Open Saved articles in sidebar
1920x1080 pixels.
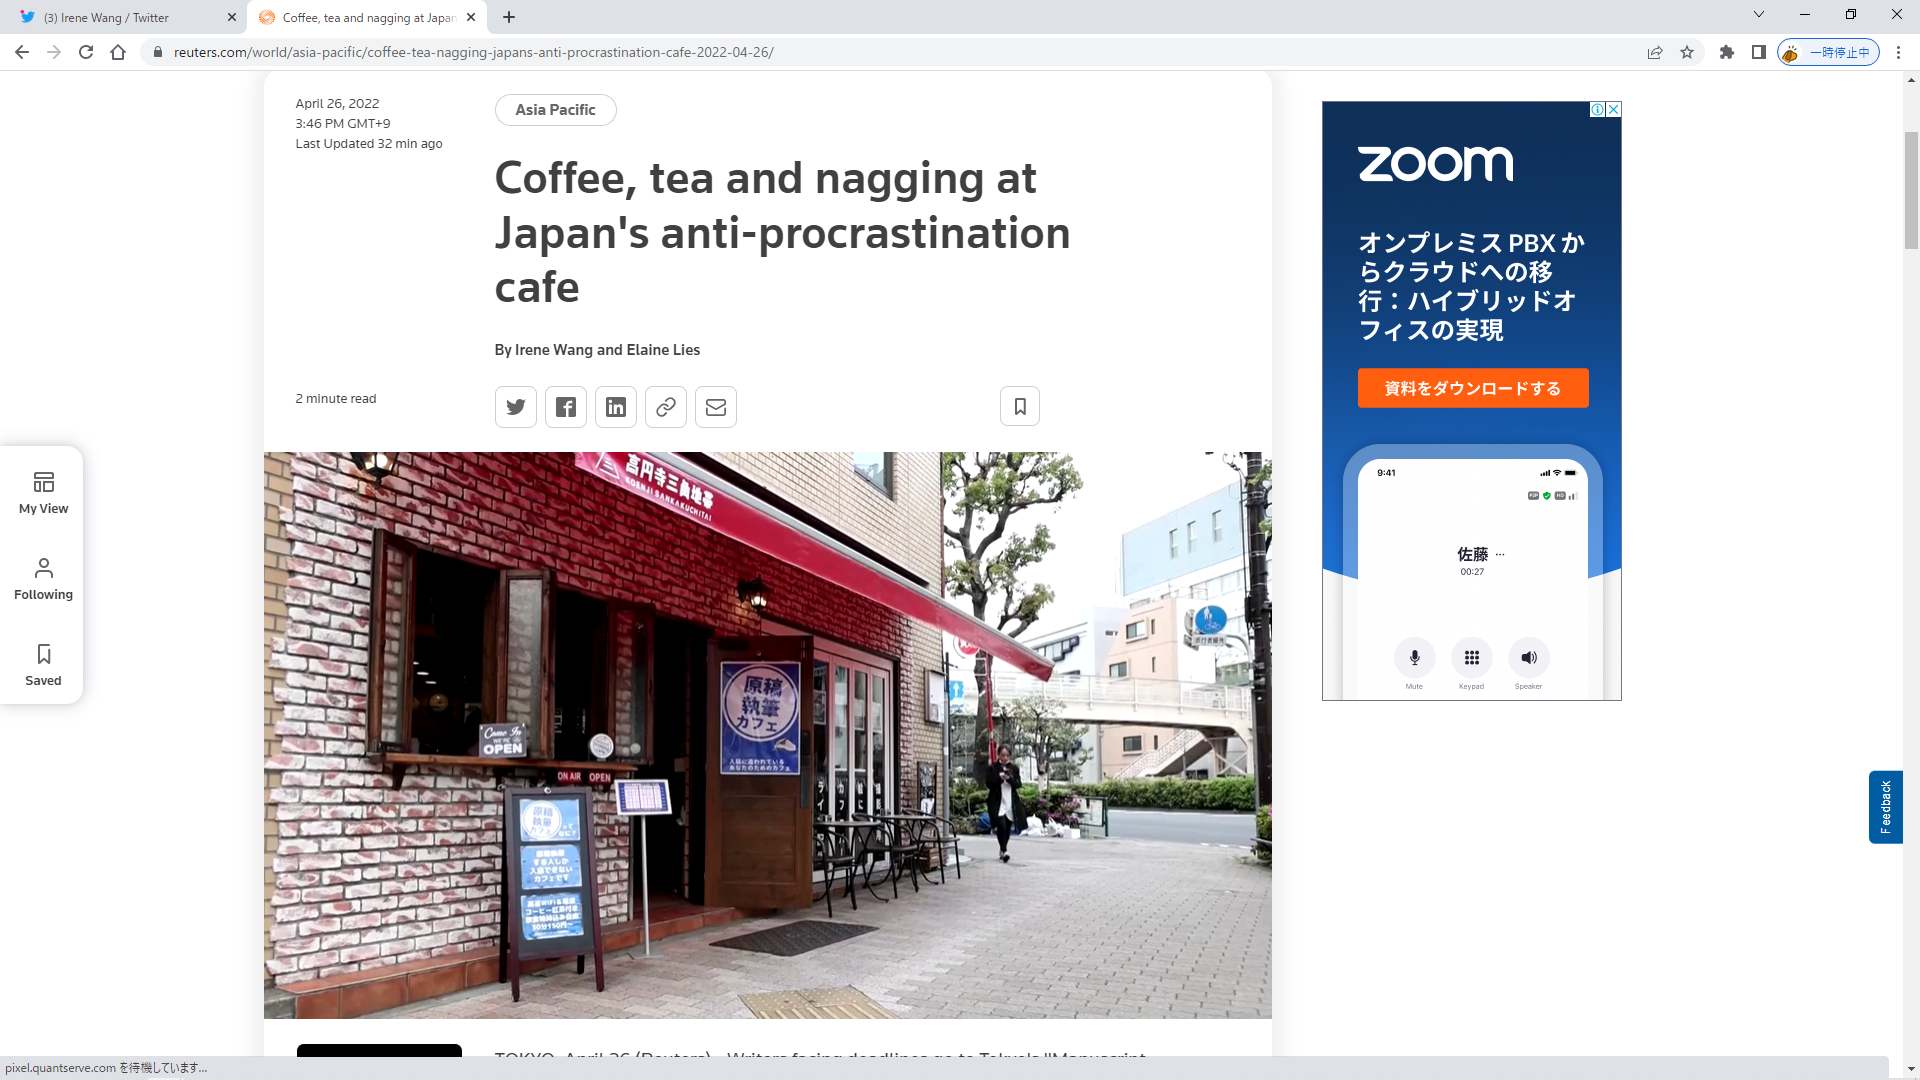43,665
